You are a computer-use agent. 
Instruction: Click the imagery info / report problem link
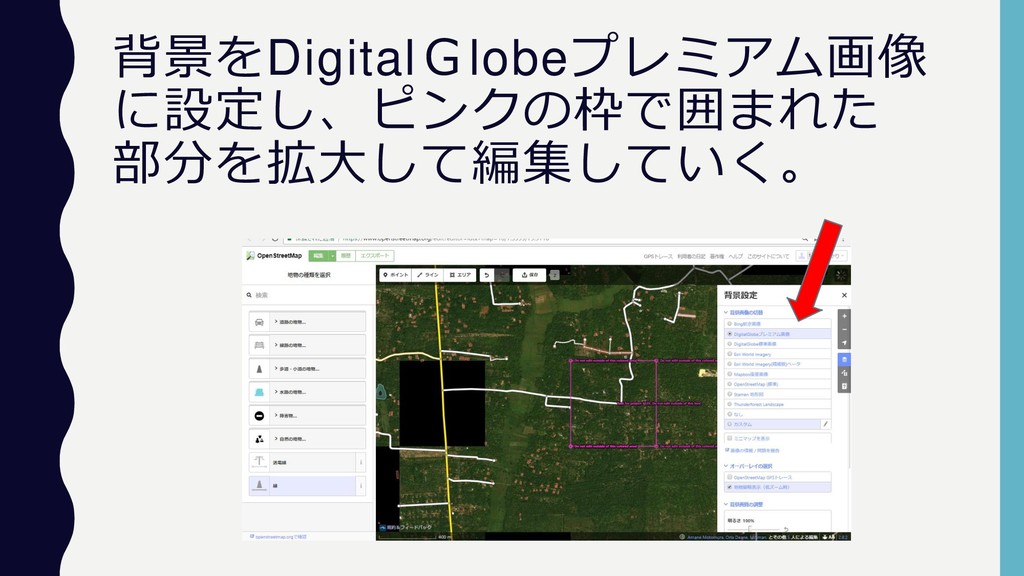click(x=752, y=451)
